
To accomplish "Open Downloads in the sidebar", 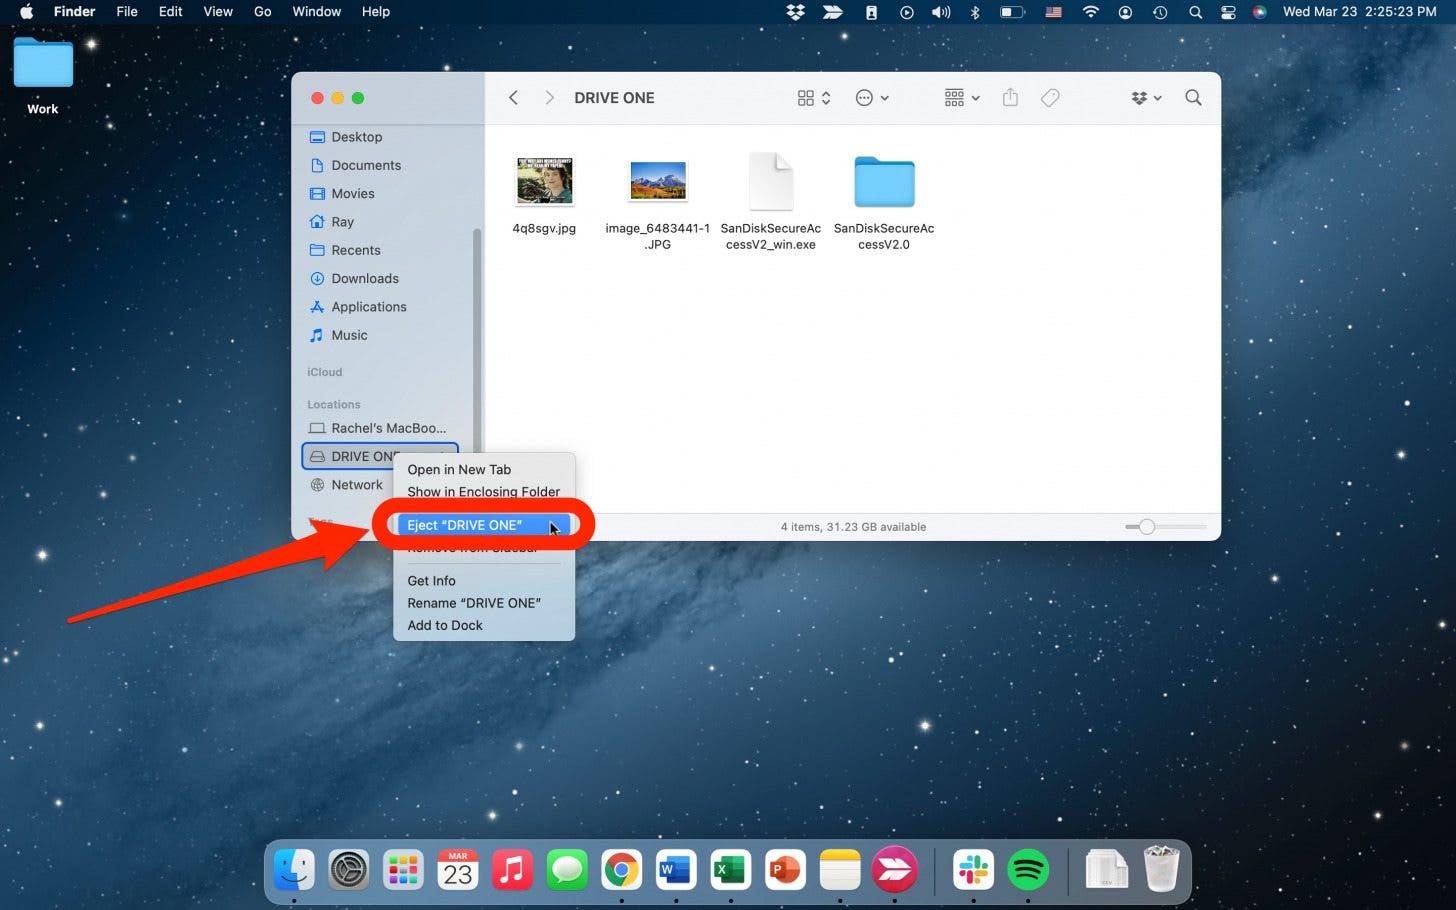I will pos(364,278).
